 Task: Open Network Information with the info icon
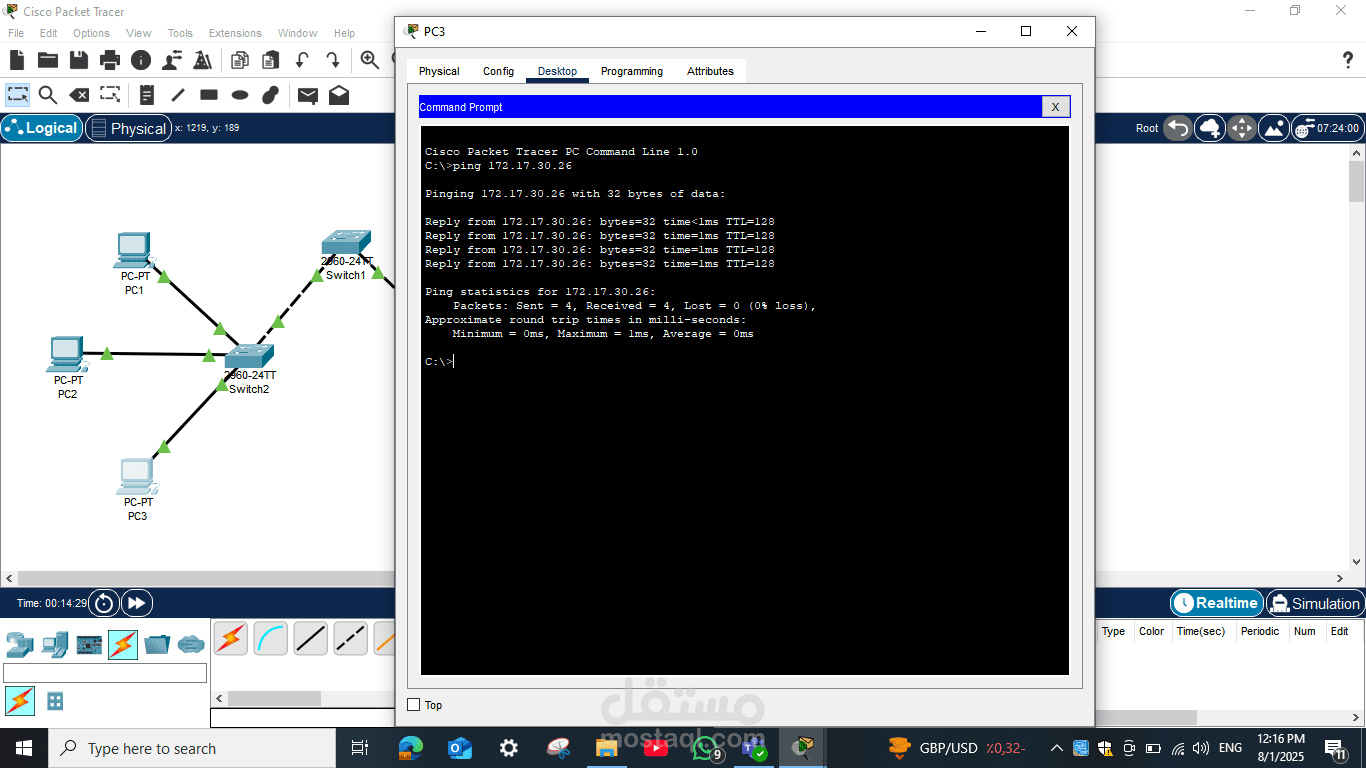[x=141, y=60]
